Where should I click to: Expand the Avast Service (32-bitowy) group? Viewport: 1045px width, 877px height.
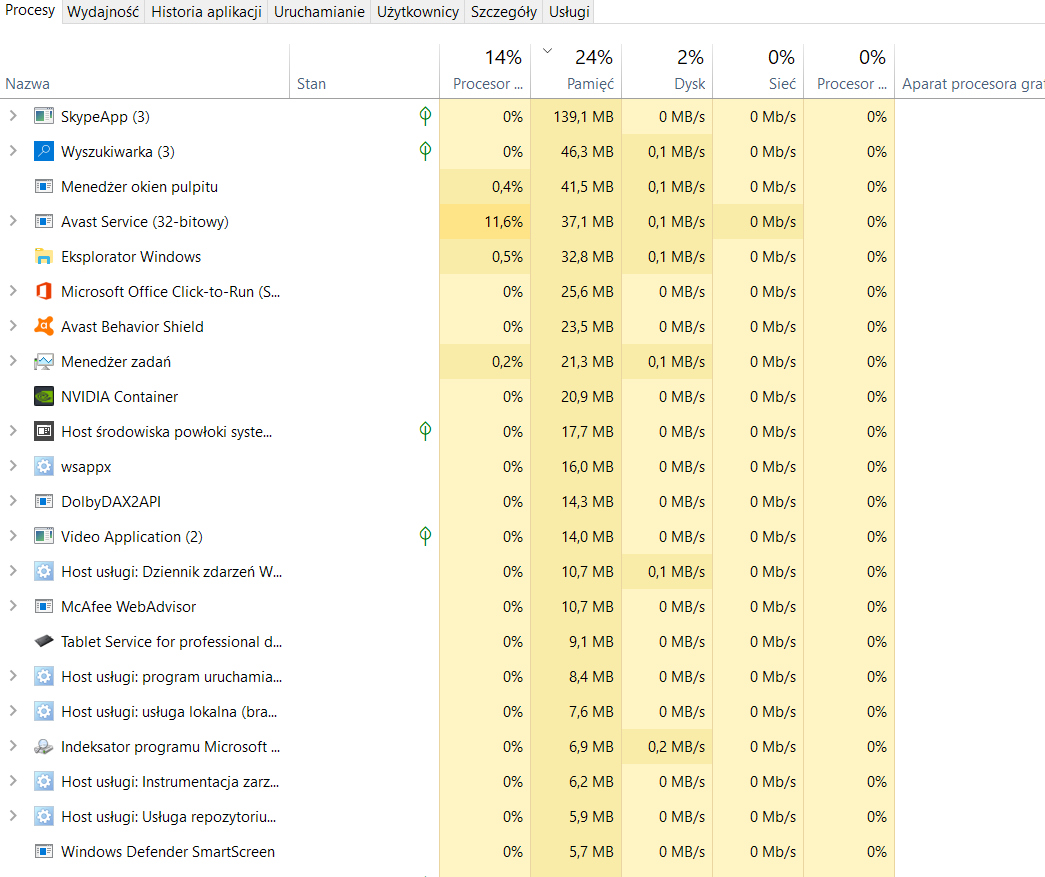point(13,221)
